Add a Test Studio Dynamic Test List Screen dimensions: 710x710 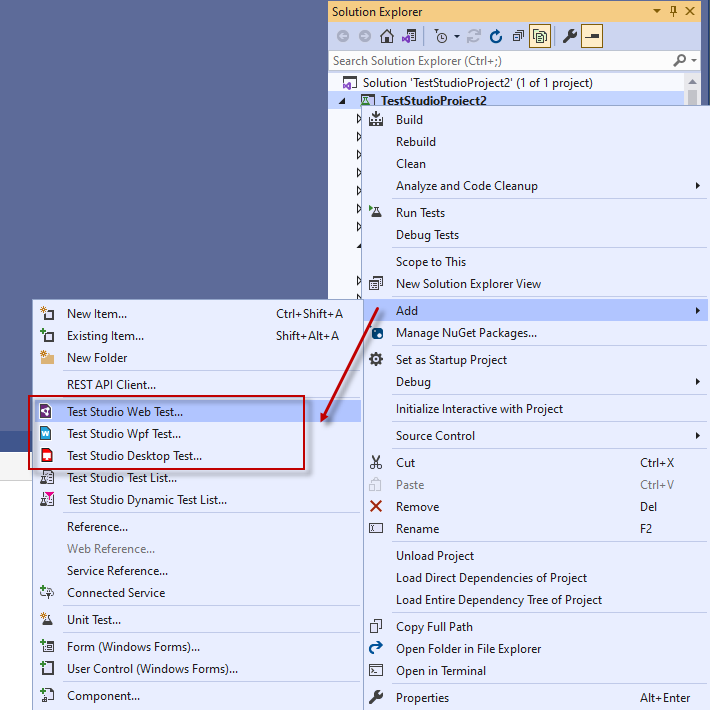coord(197,500)
